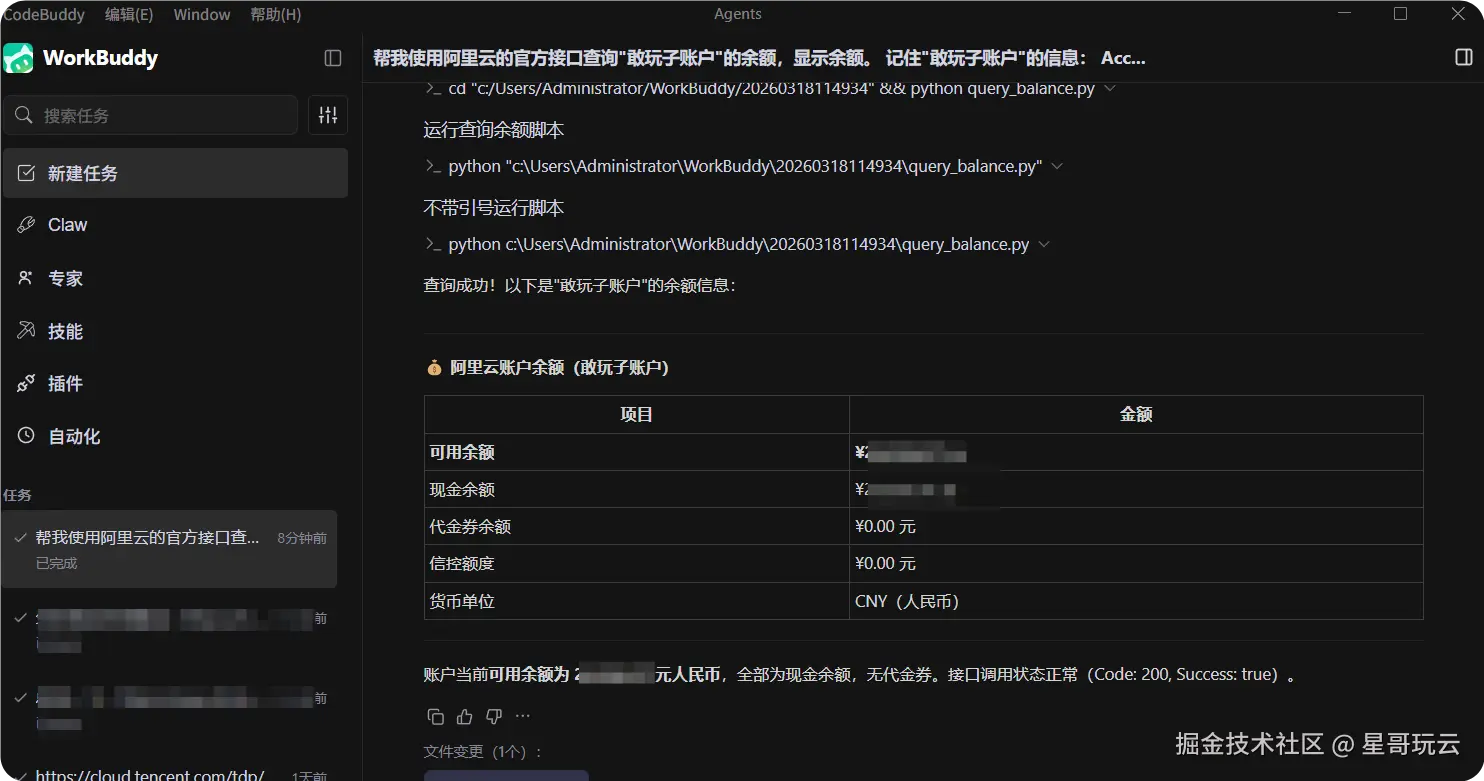Click the 金额 column header
The height and width of the screenshot is (781, 1484).
tap(1136, 414)
